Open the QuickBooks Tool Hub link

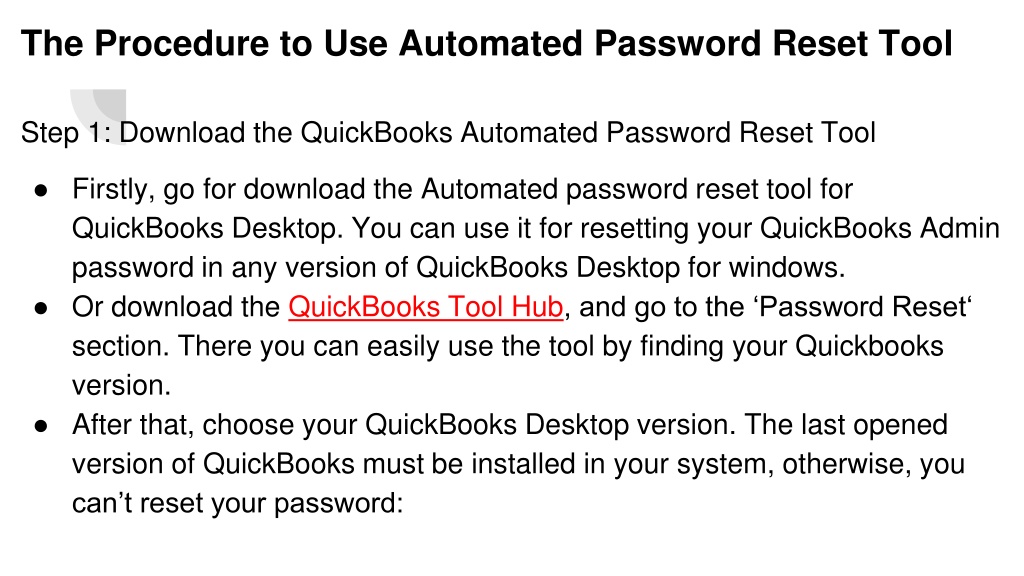pyautogui.click(x=425, y=307)
